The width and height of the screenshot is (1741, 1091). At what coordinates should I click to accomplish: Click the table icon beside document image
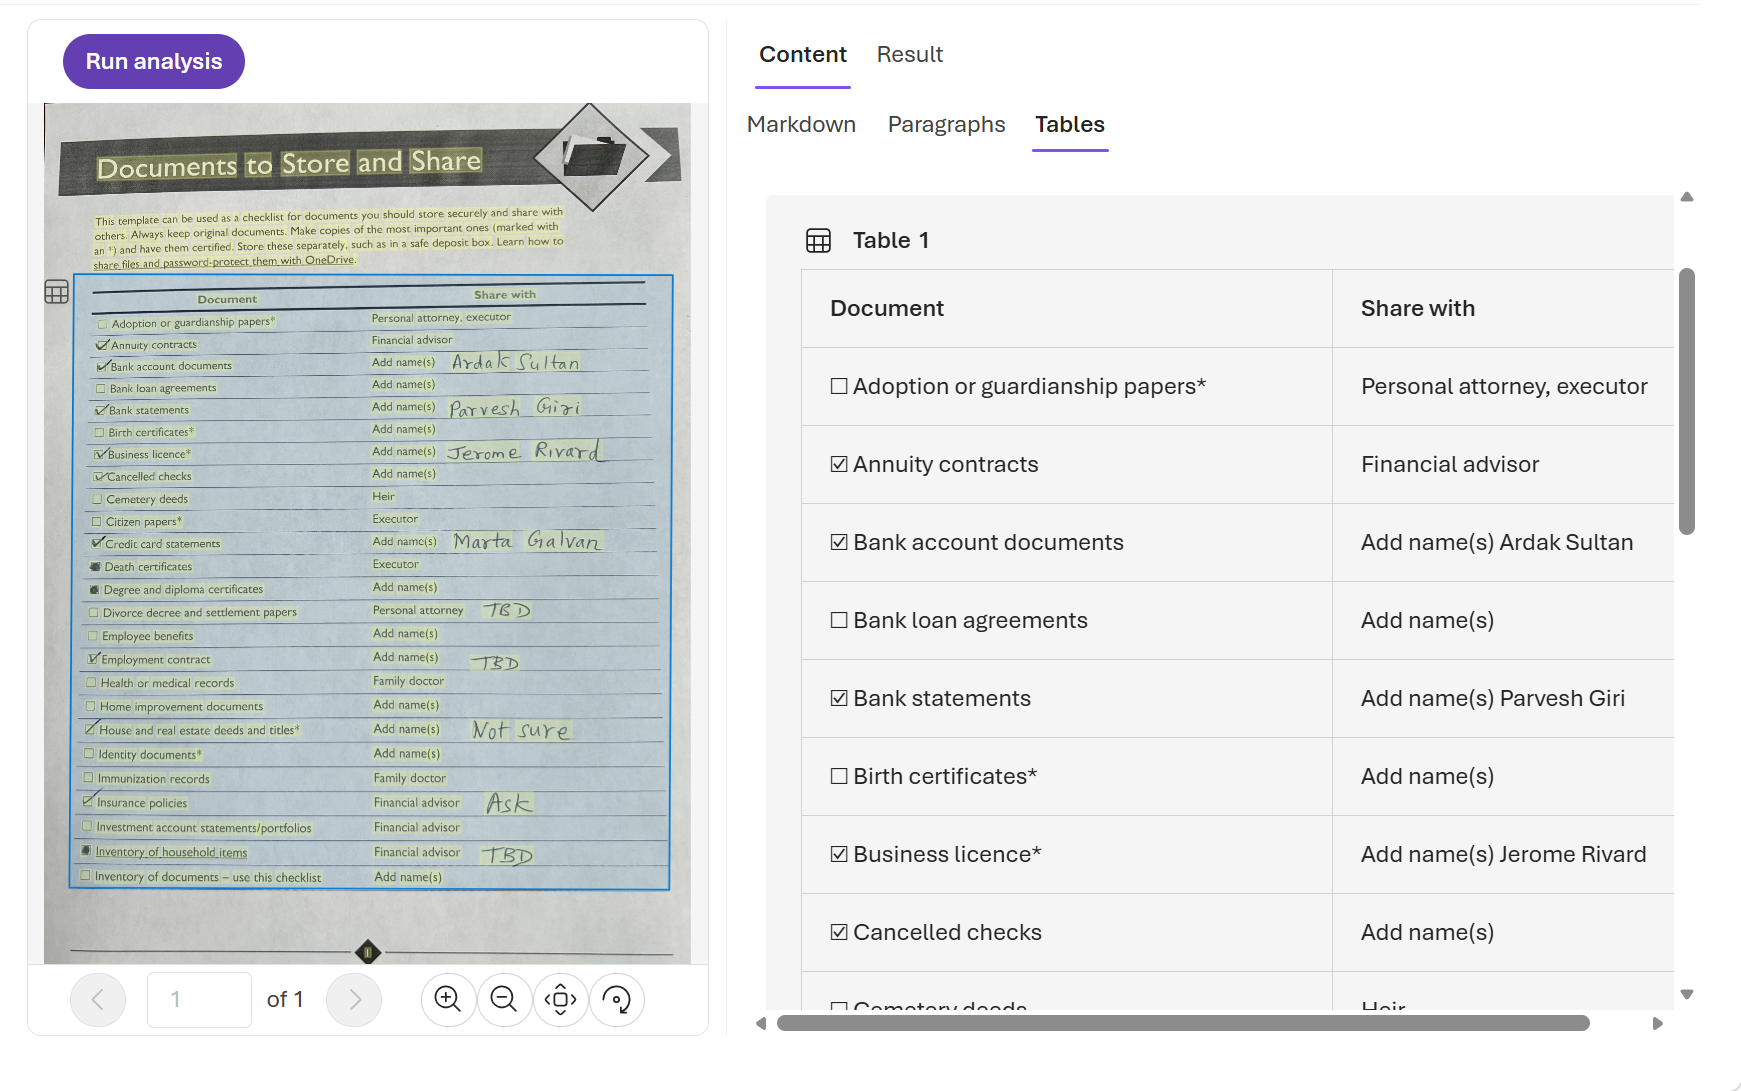[x=57, y=292]
